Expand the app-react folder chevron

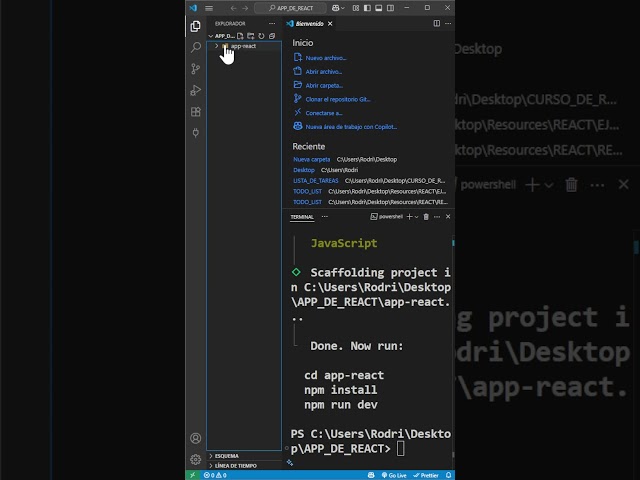217,46
